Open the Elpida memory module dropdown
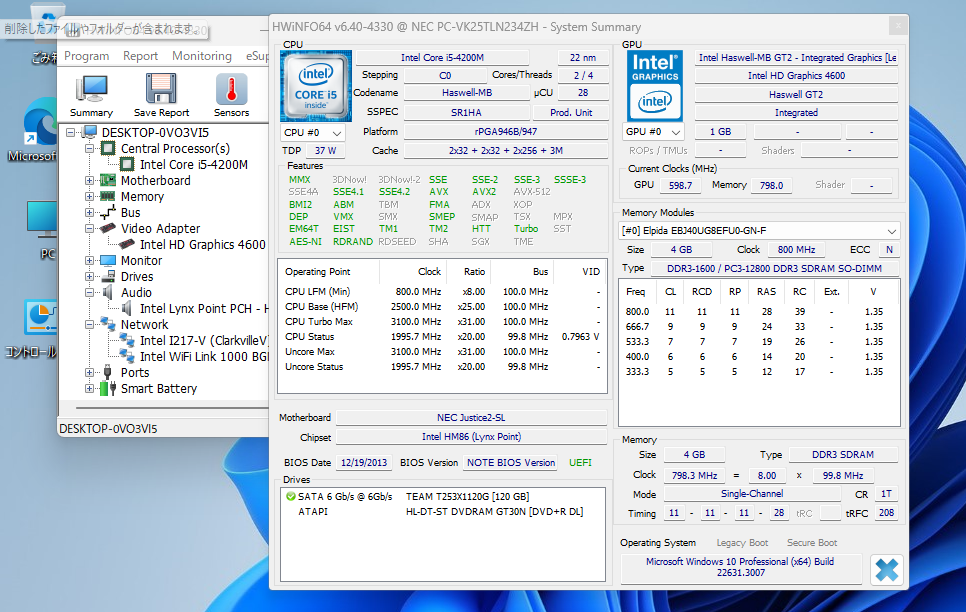The image size is (966, 612). [758, 231]
